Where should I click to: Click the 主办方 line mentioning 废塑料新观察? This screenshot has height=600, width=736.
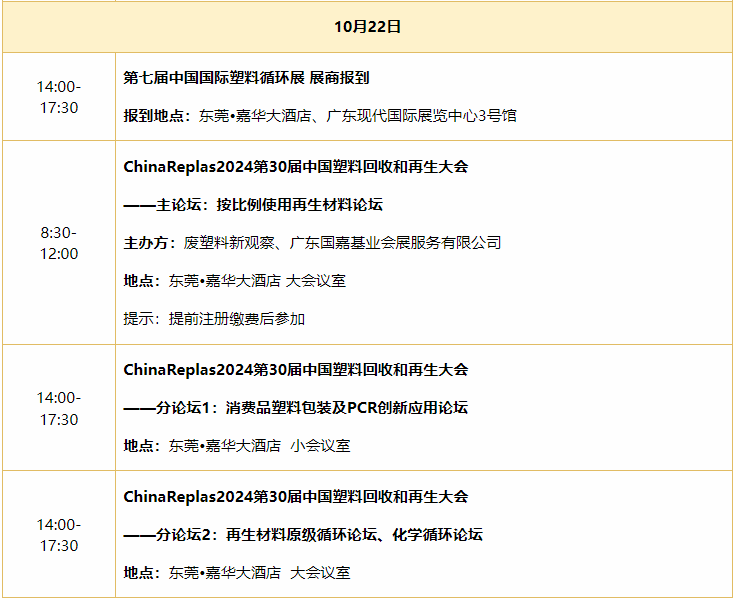312,243
